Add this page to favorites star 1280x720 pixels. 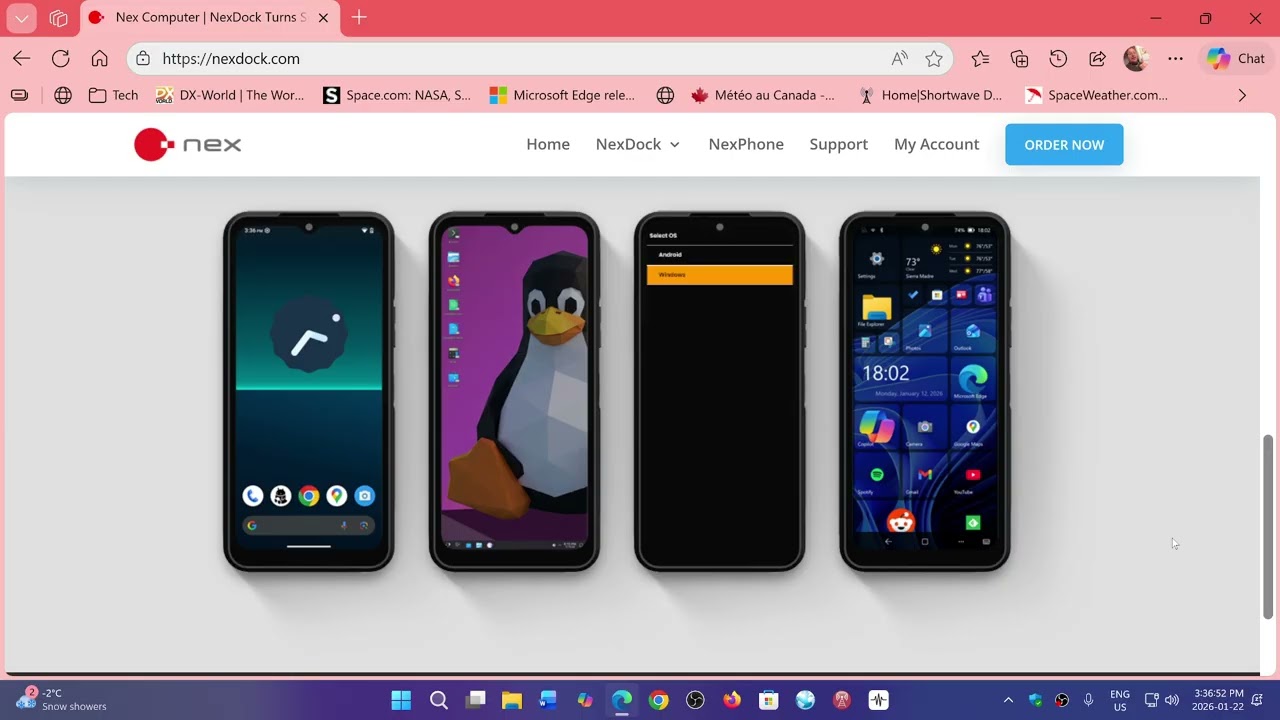pyautogui.click(x=934, y=59)
